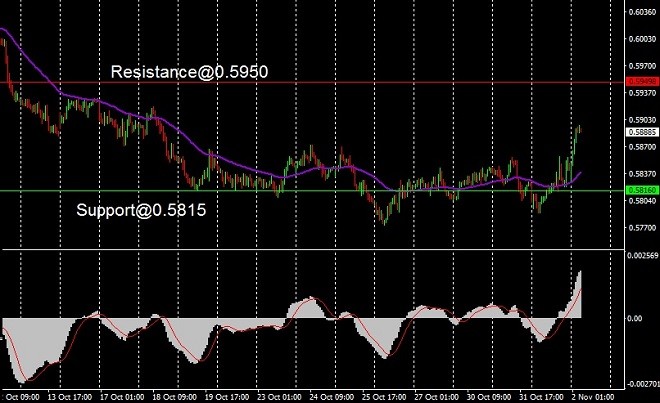Click the 0.60030 price axis label
This screenshot has width=660, height=403.
click(x=642, y=39)
